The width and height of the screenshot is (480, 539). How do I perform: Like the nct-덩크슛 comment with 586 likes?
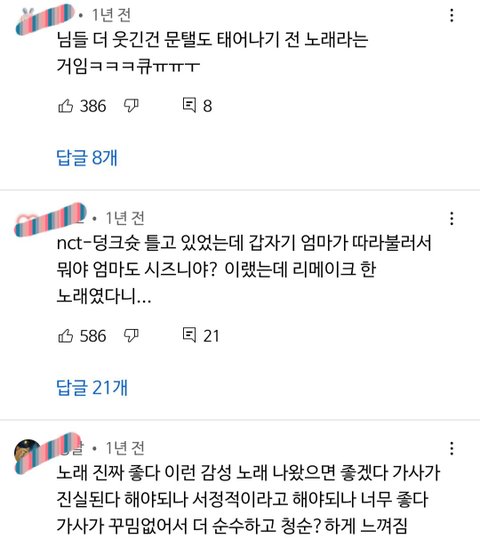pyautogui.click(x=65, y=336)
